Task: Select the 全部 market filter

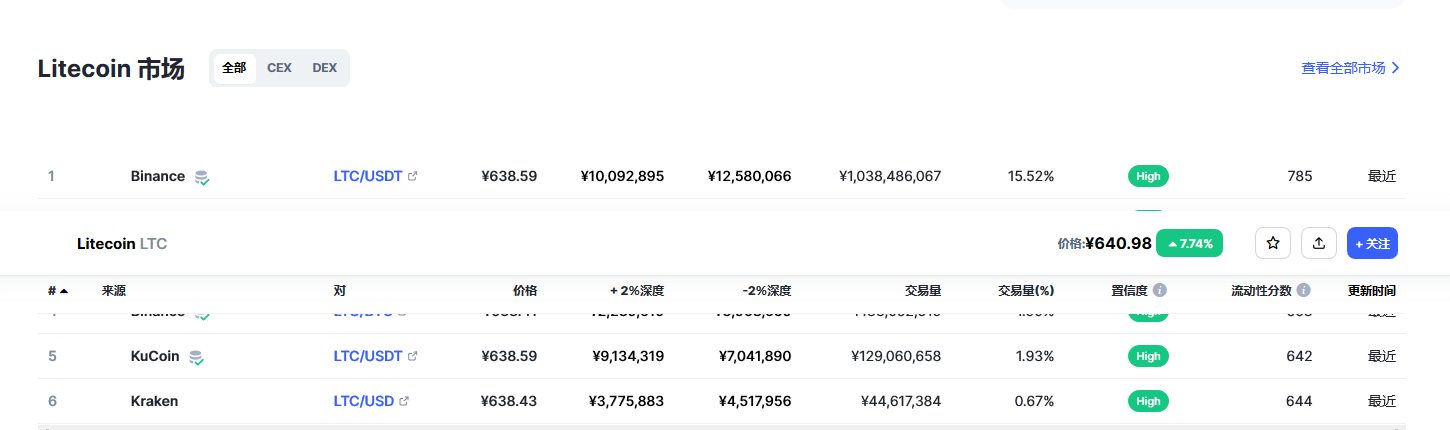Action: click(x=234, y=68)
